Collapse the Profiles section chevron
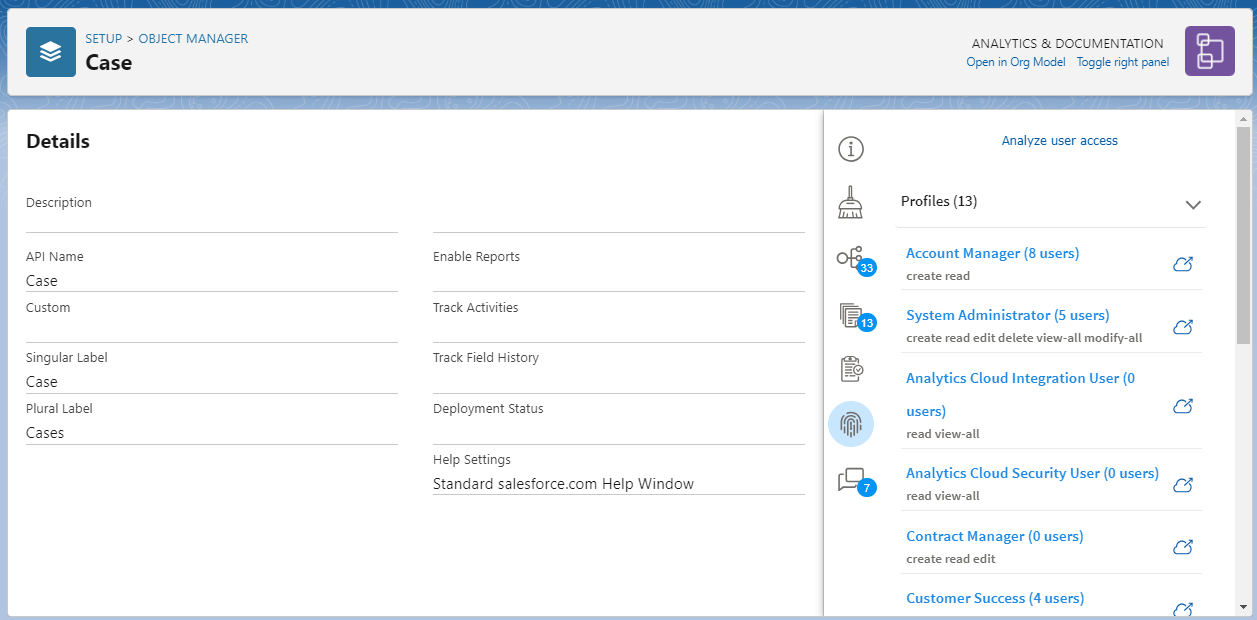The image size is (1257, 620). (x=1192, y=204)
